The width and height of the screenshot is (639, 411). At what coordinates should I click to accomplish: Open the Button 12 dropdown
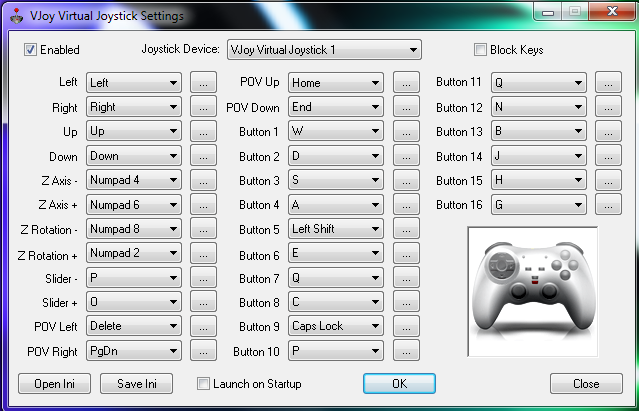click(539, 107)
